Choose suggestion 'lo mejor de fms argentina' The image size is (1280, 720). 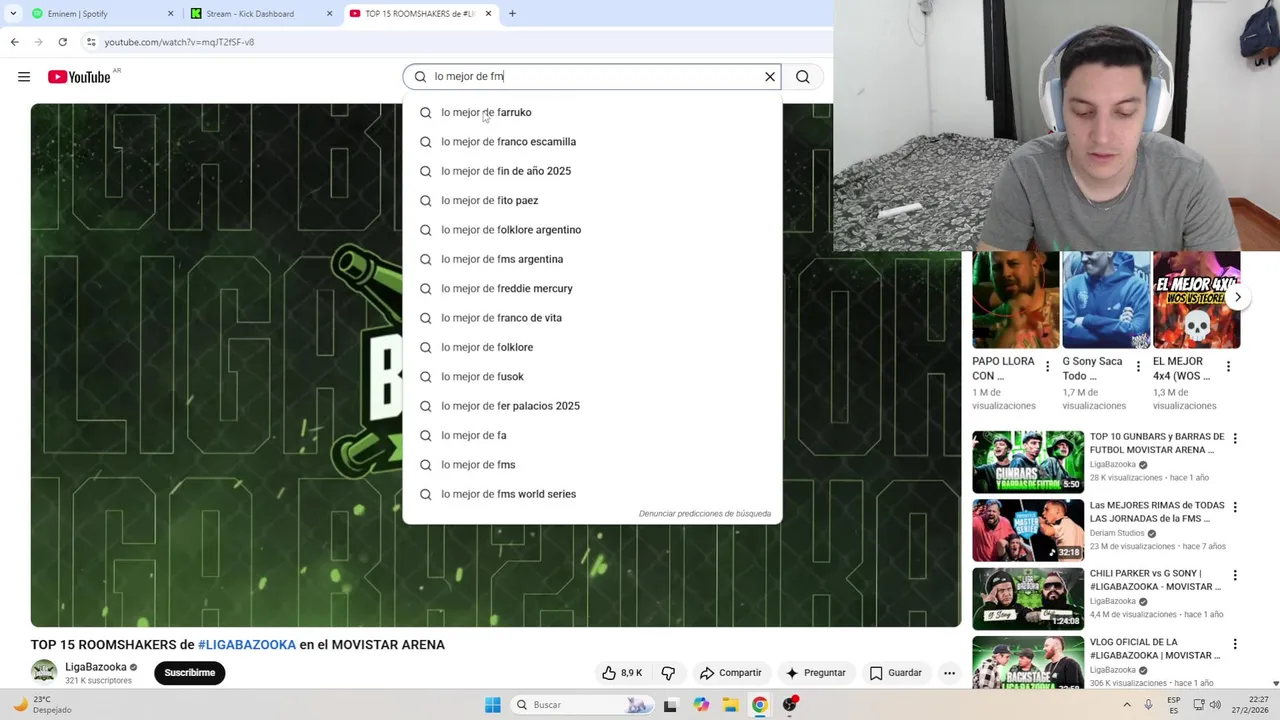592,259
